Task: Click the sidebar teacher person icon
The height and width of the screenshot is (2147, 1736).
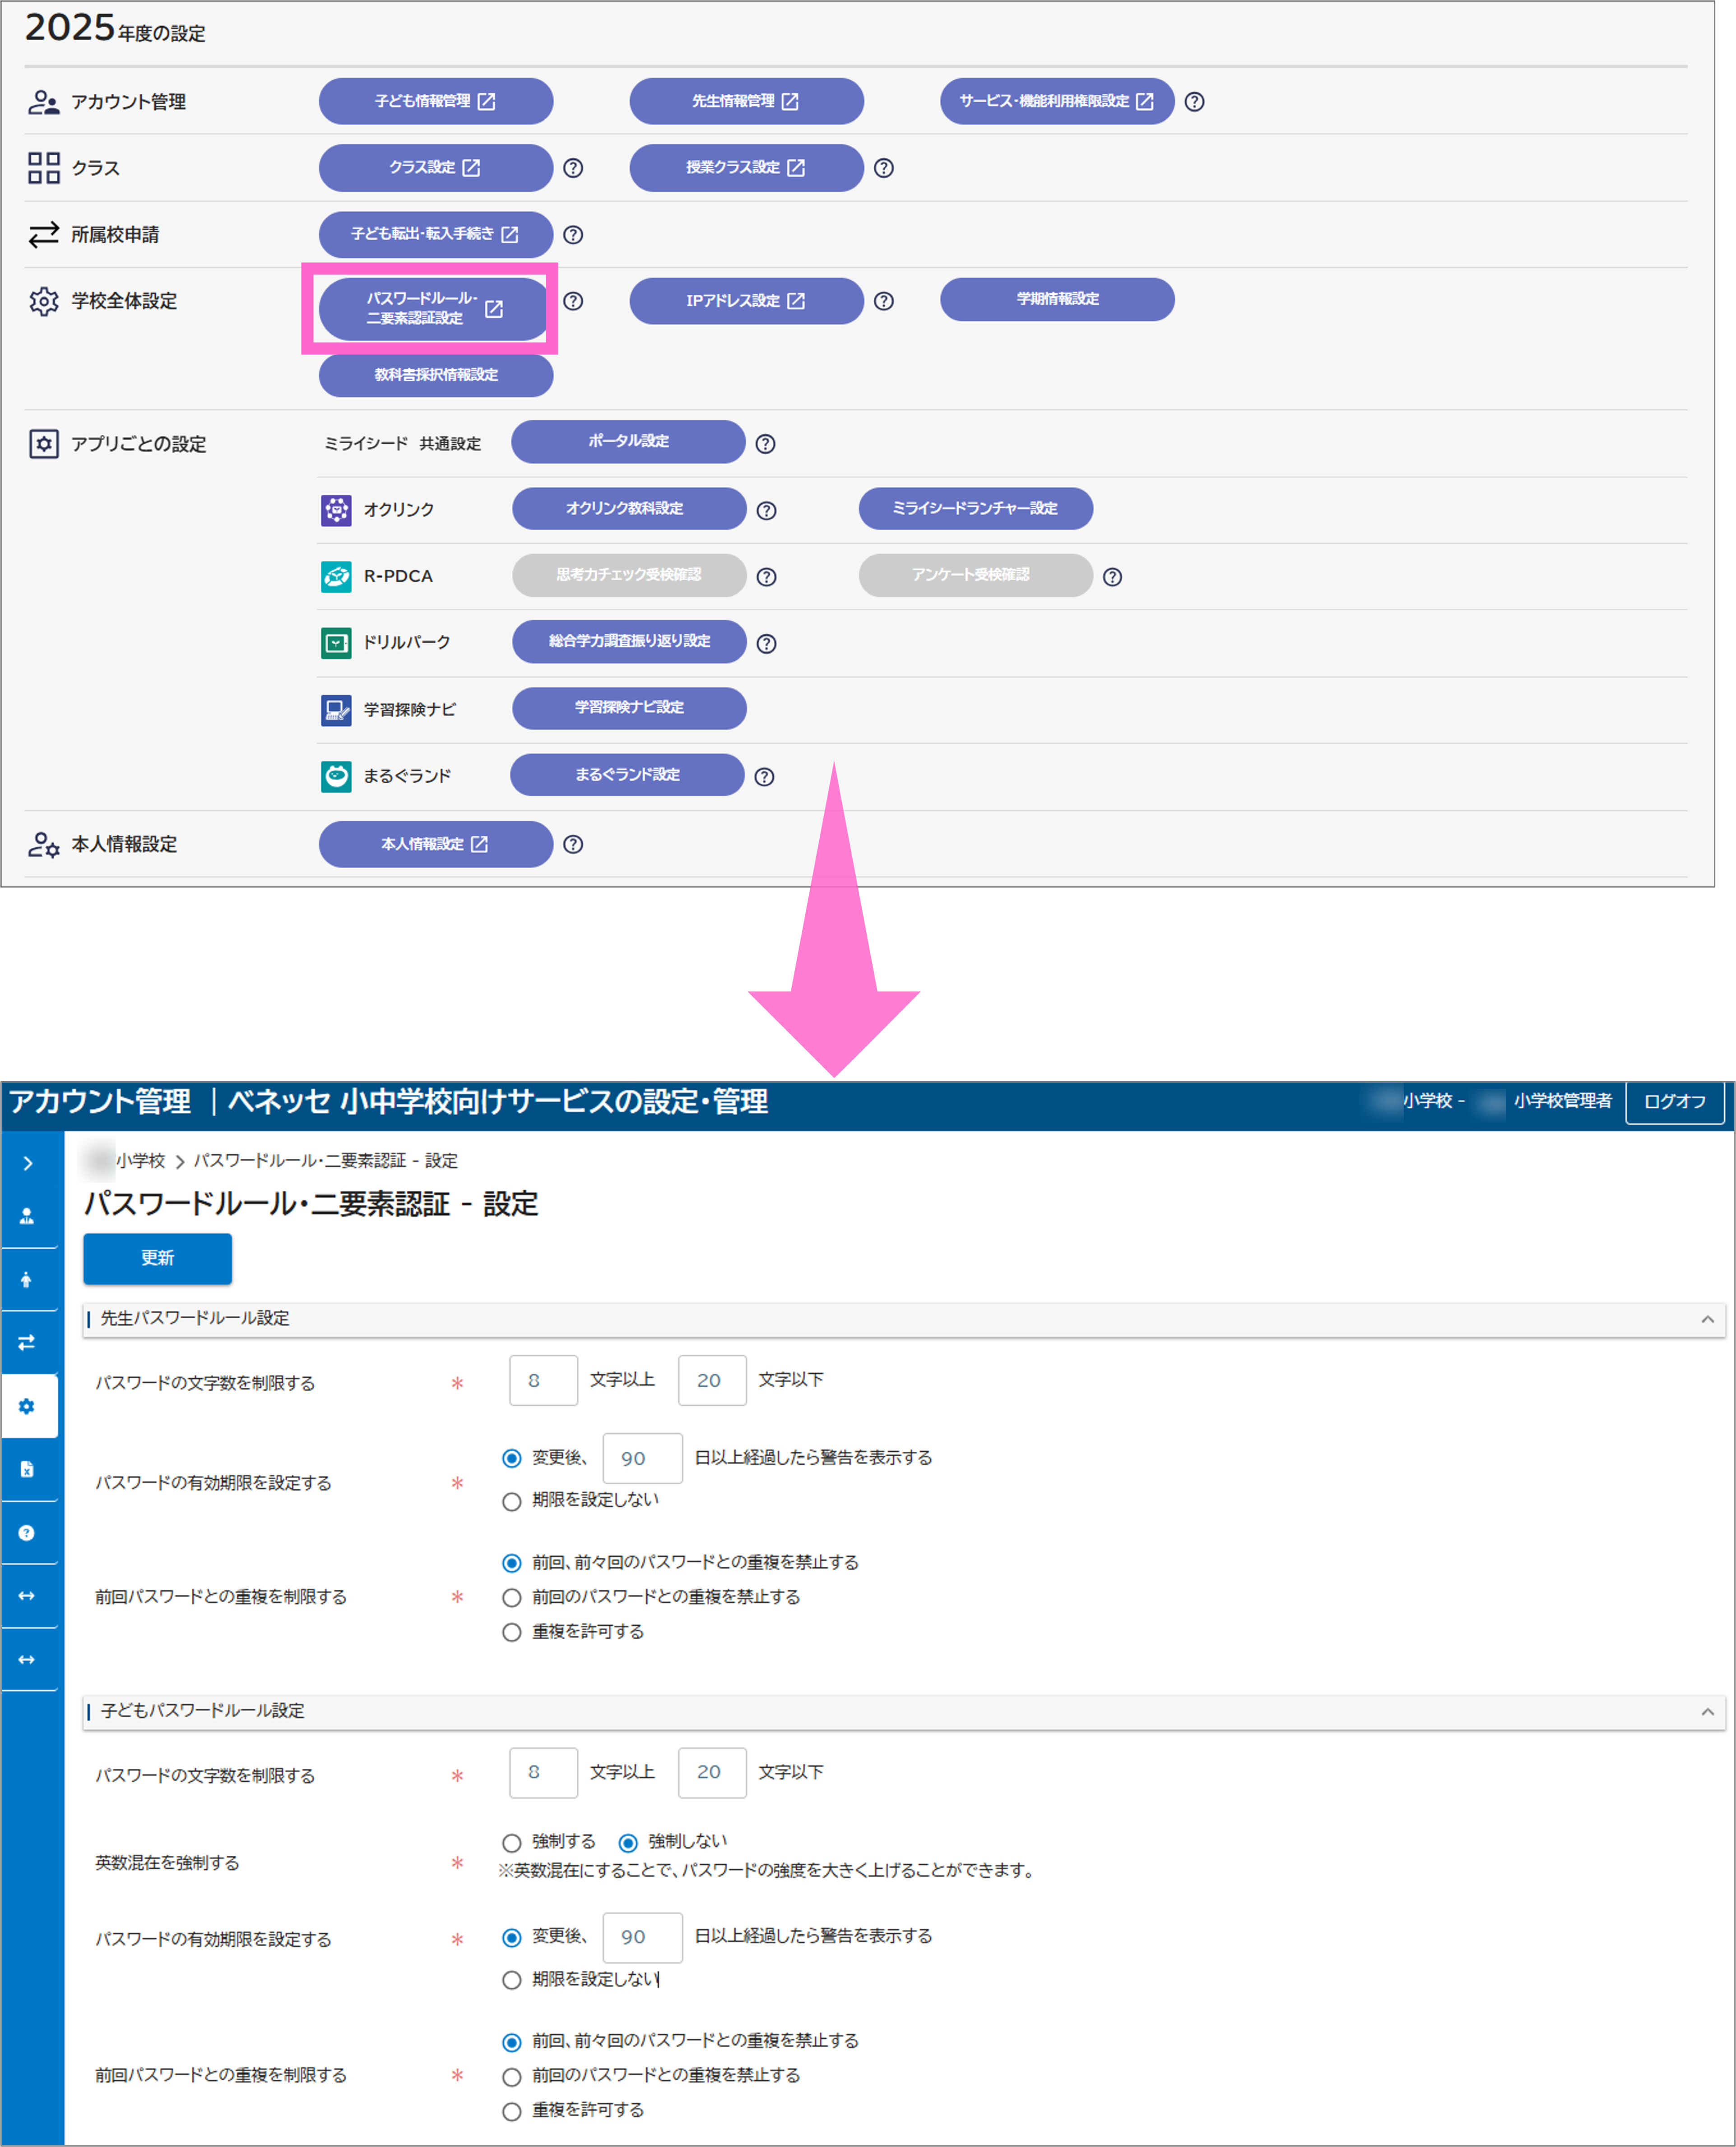Action: 27,1216
